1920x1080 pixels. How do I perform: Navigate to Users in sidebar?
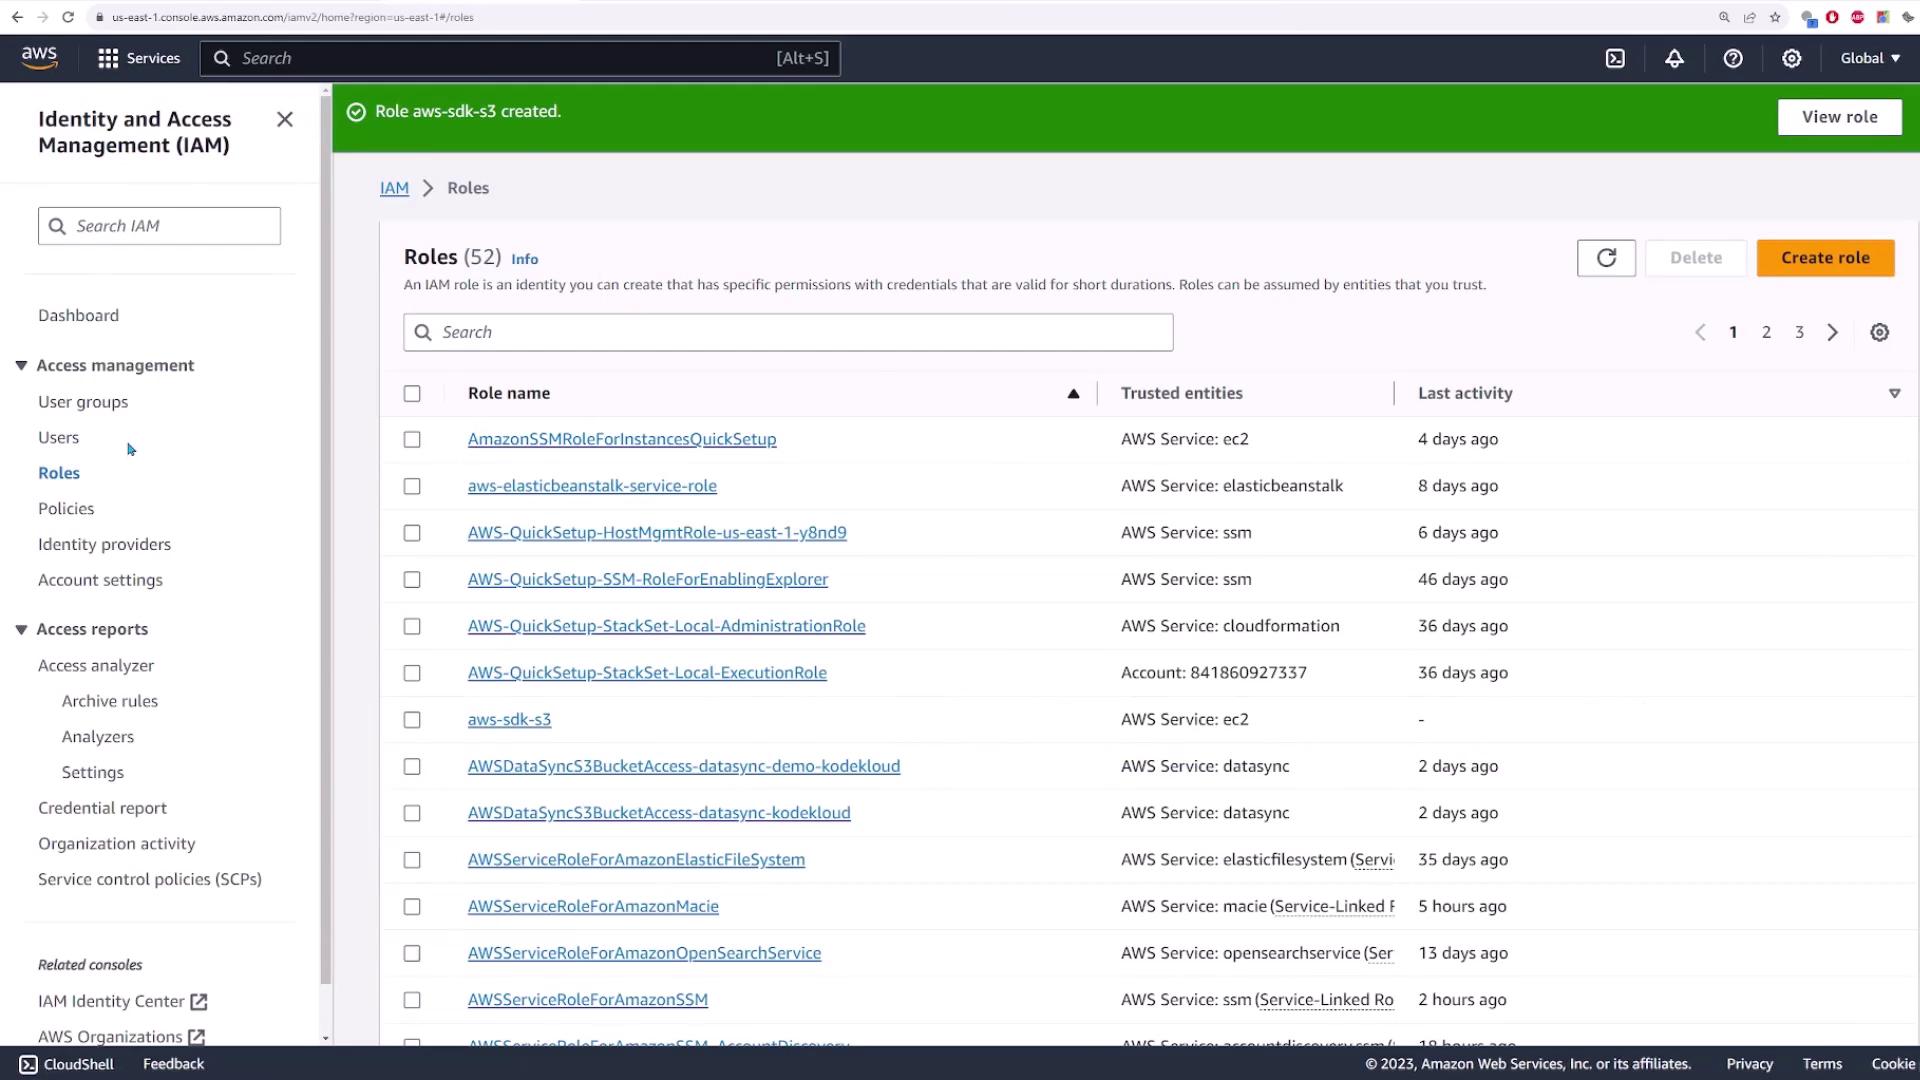58,438
